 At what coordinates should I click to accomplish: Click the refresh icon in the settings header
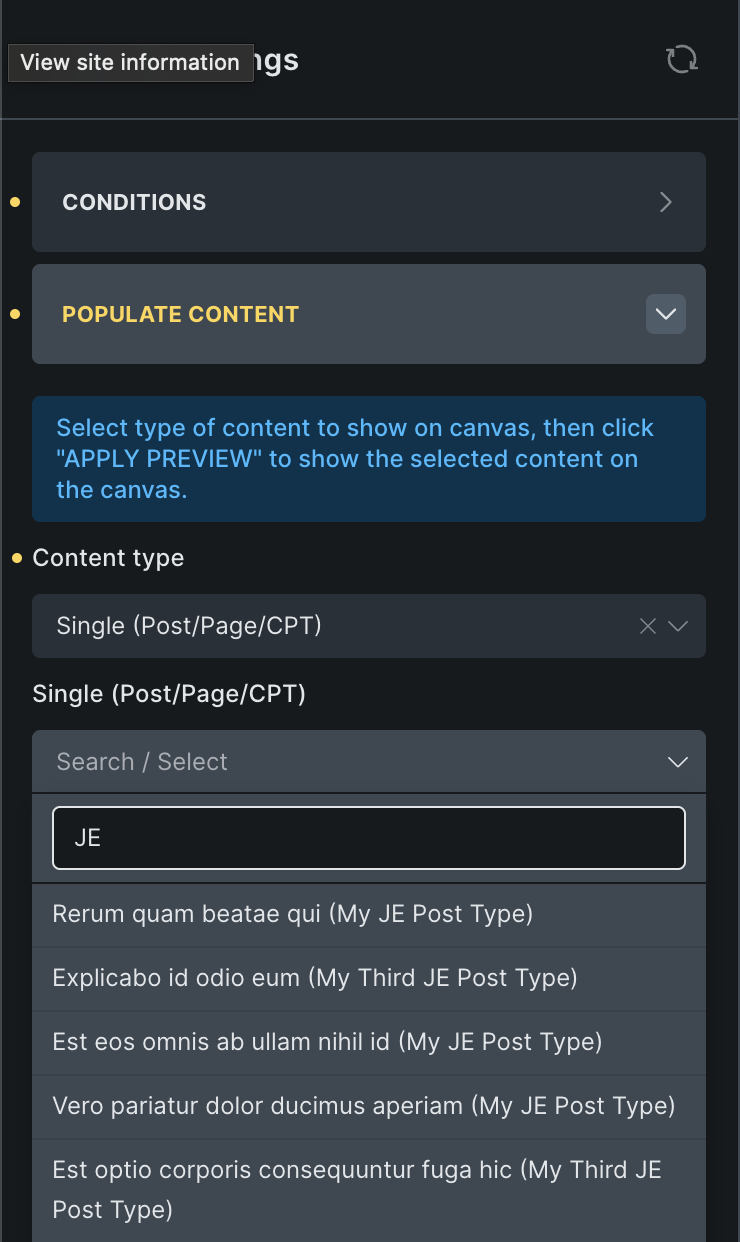pos(682,60)
